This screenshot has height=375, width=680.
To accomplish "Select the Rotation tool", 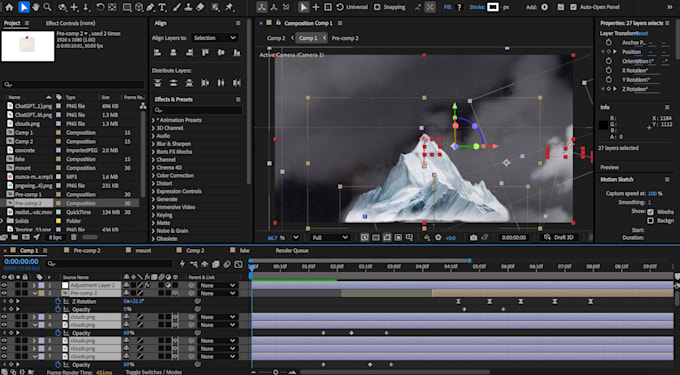I will 100,7.
